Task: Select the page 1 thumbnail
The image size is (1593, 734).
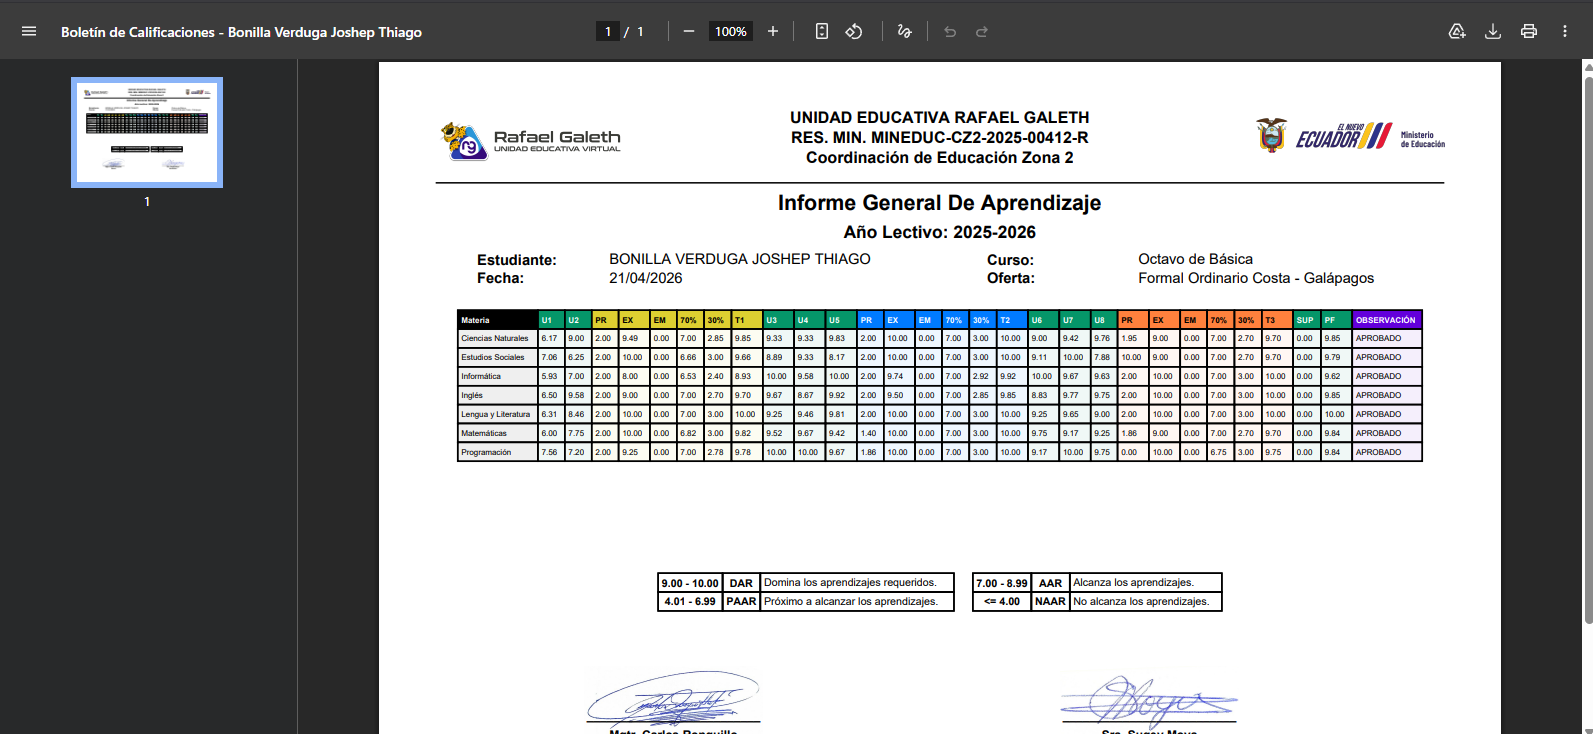Action: (147, 132)
